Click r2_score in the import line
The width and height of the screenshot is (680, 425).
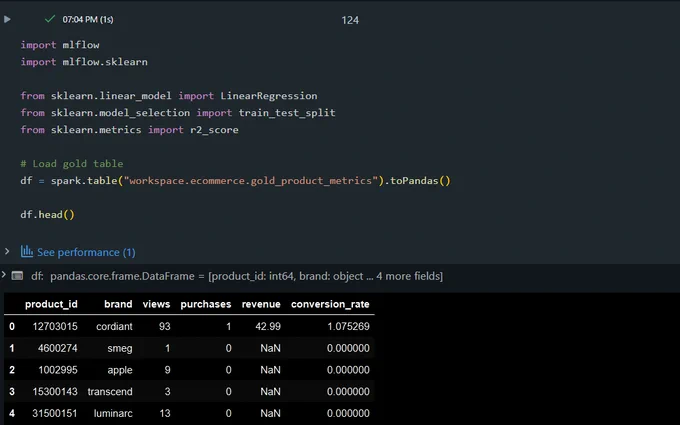pyautogui.click(x=214, y=130)
